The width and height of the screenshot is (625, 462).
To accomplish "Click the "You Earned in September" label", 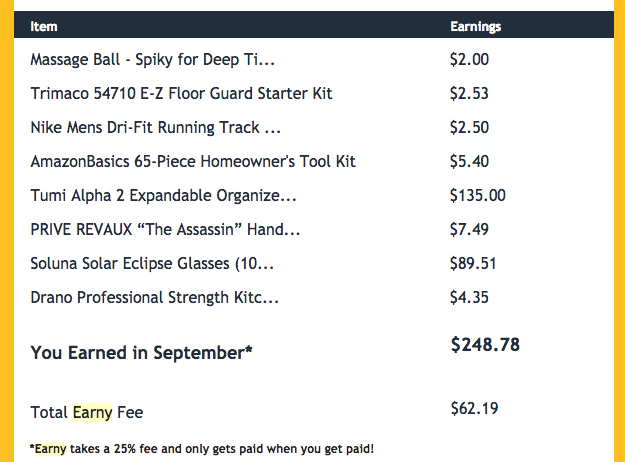I will [x=141, y=352].
